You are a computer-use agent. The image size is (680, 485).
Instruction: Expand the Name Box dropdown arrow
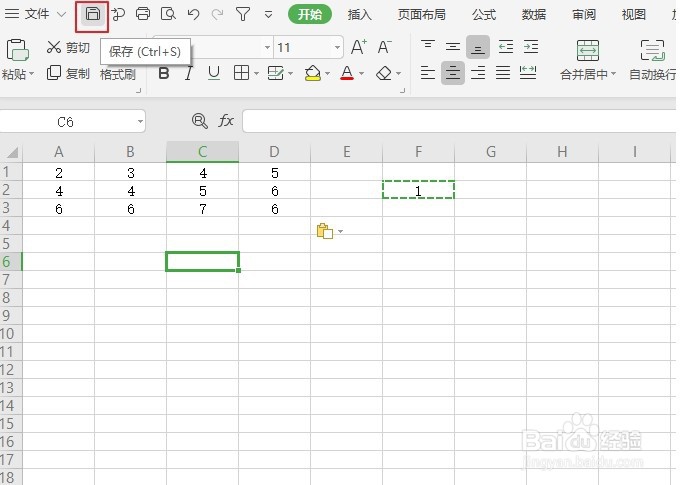[140, 122]
